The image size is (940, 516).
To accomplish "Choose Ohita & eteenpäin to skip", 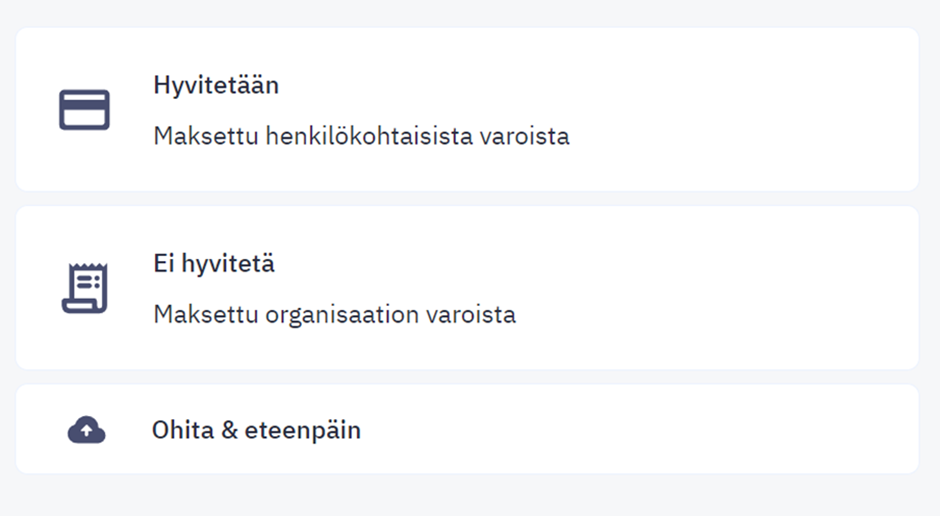I will [467, 429].
